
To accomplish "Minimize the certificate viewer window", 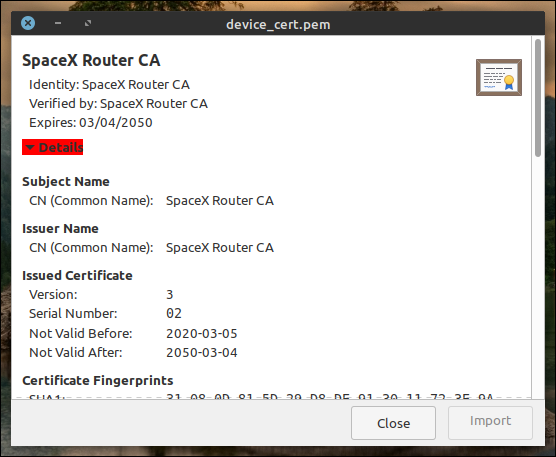I will pos(58,23).
